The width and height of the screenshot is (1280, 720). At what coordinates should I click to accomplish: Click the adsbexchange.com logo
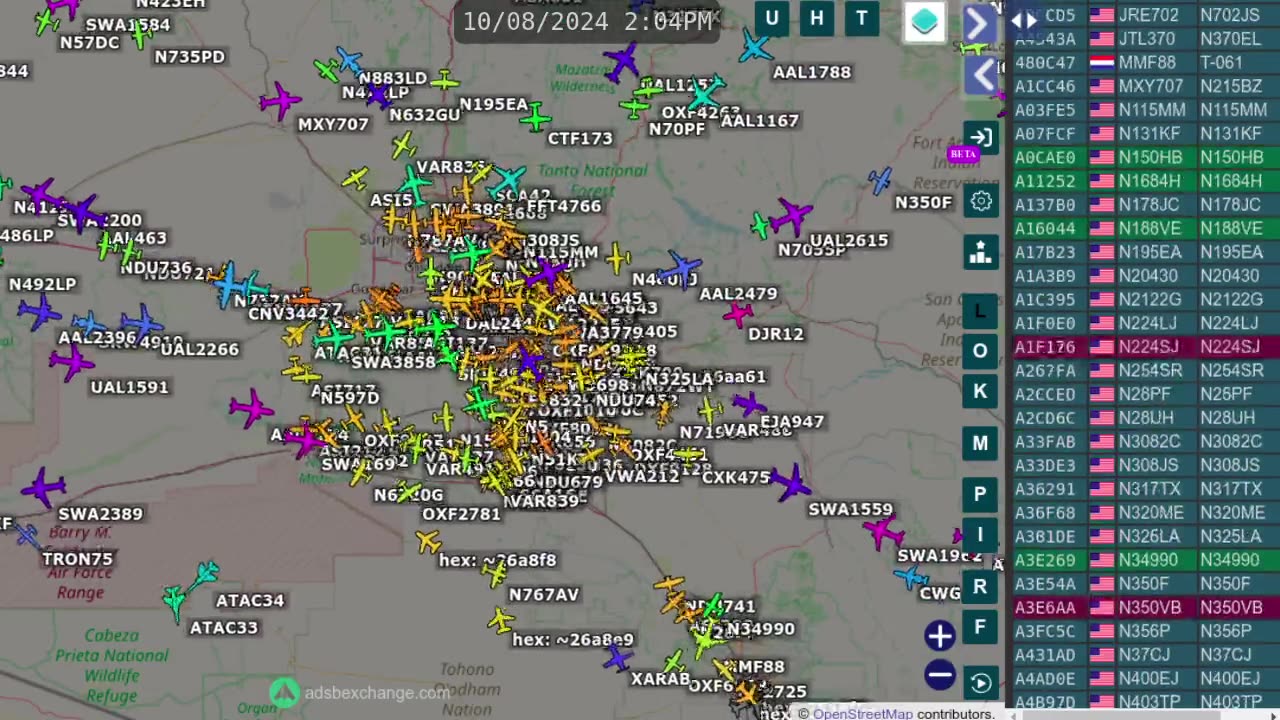360,692
